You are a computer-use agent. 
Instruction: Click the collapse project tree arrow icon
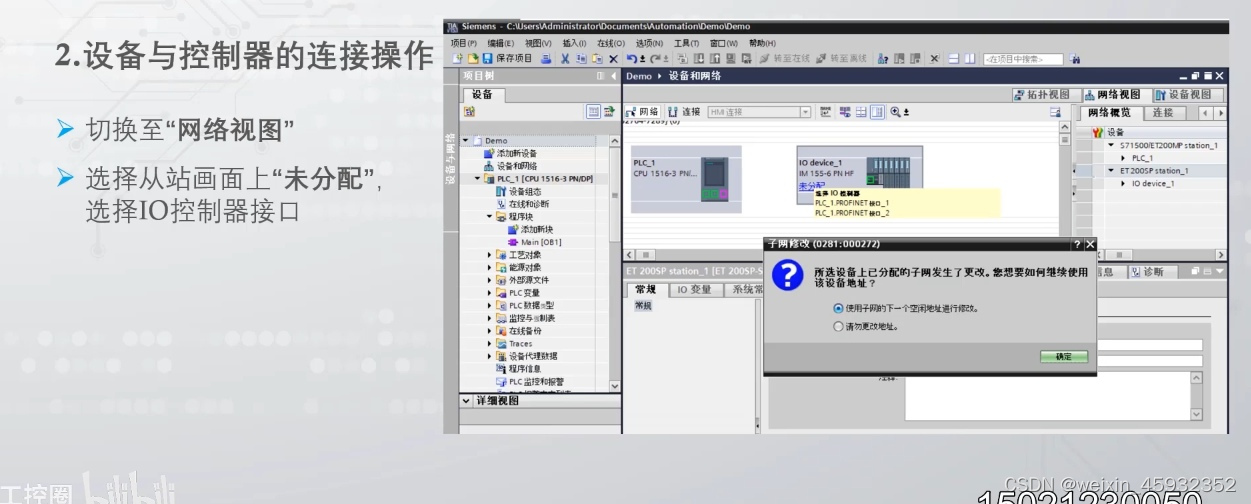click(613, 76)
